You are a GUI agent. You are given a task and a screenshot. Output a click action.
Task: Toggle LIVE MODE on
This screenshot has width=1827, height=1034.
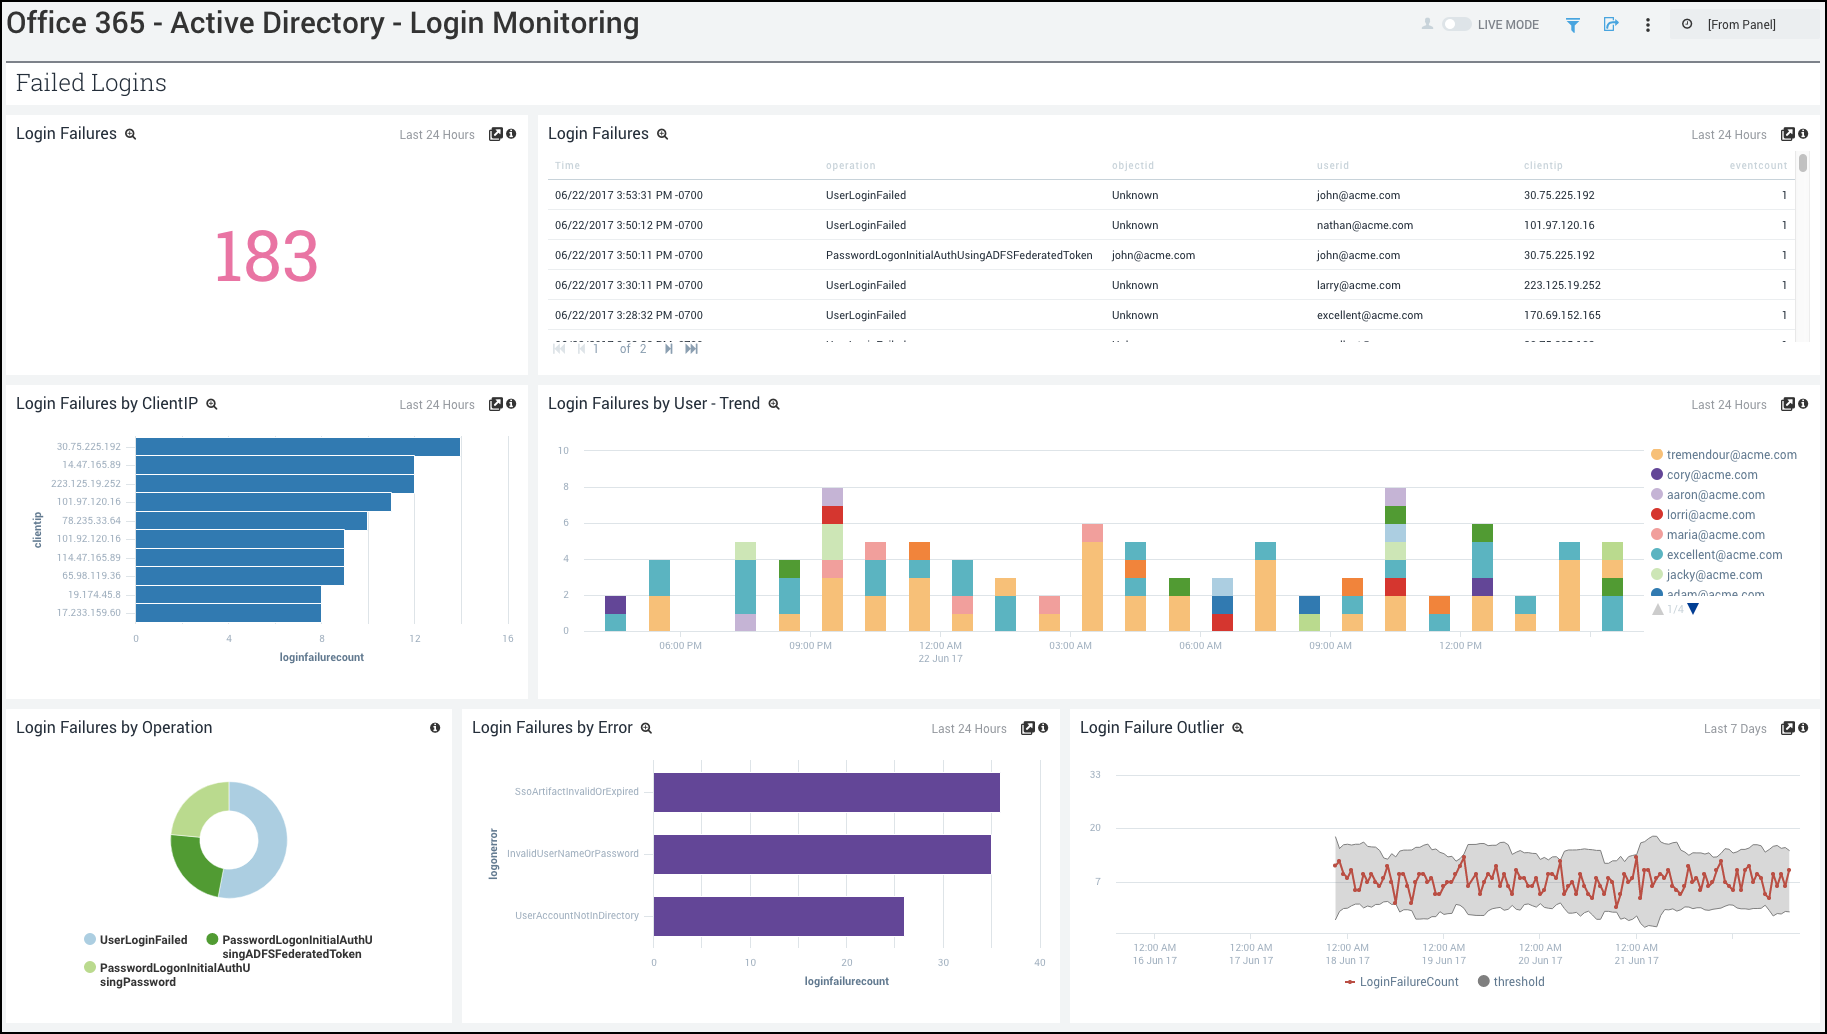(x=1457, y=24)
